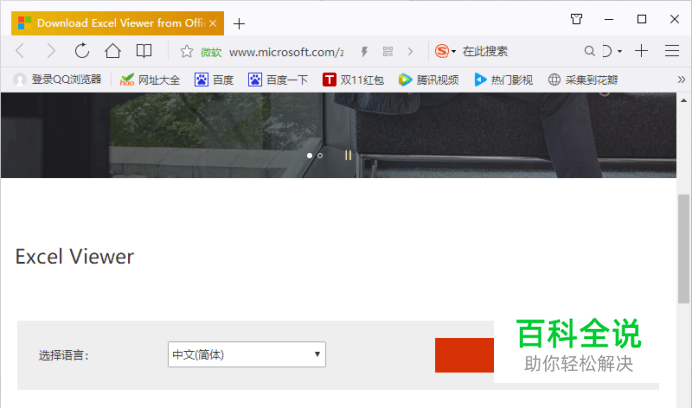Show the QR code icon in address bar

pos(388,52)
